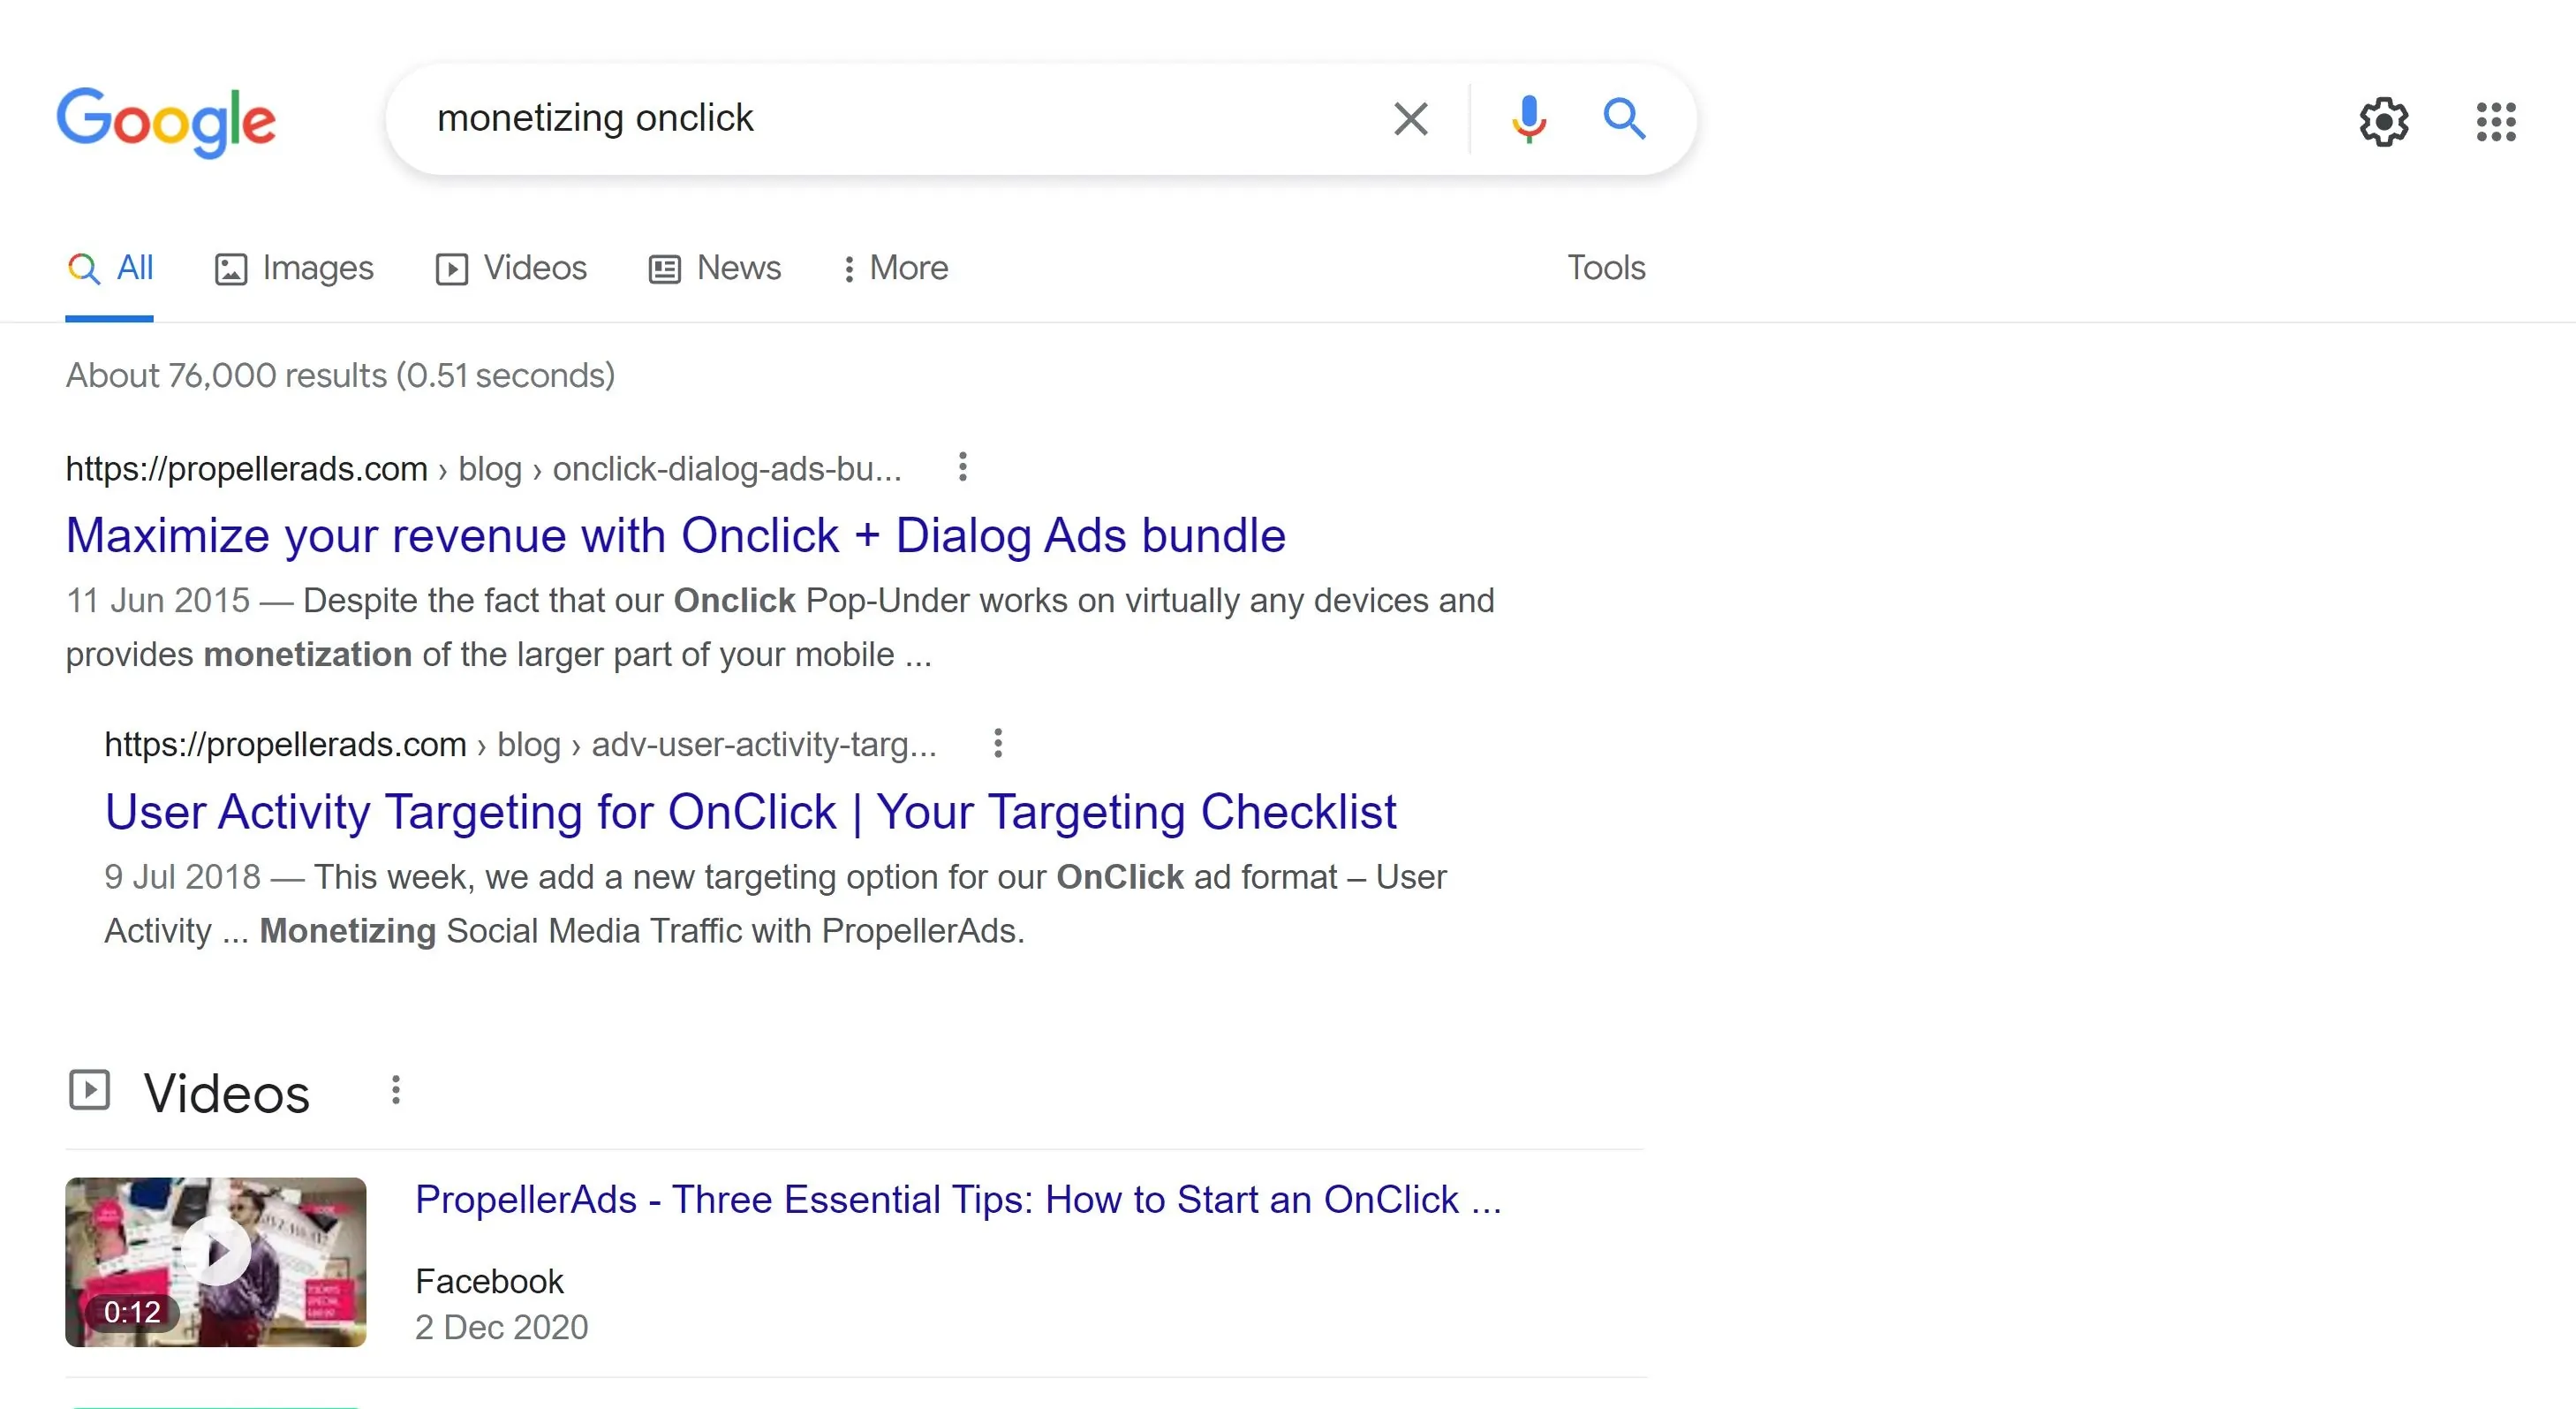The image size is (2576, 1409).
Task: Switch to the Videos tab
Action: (x=511, y=268)
